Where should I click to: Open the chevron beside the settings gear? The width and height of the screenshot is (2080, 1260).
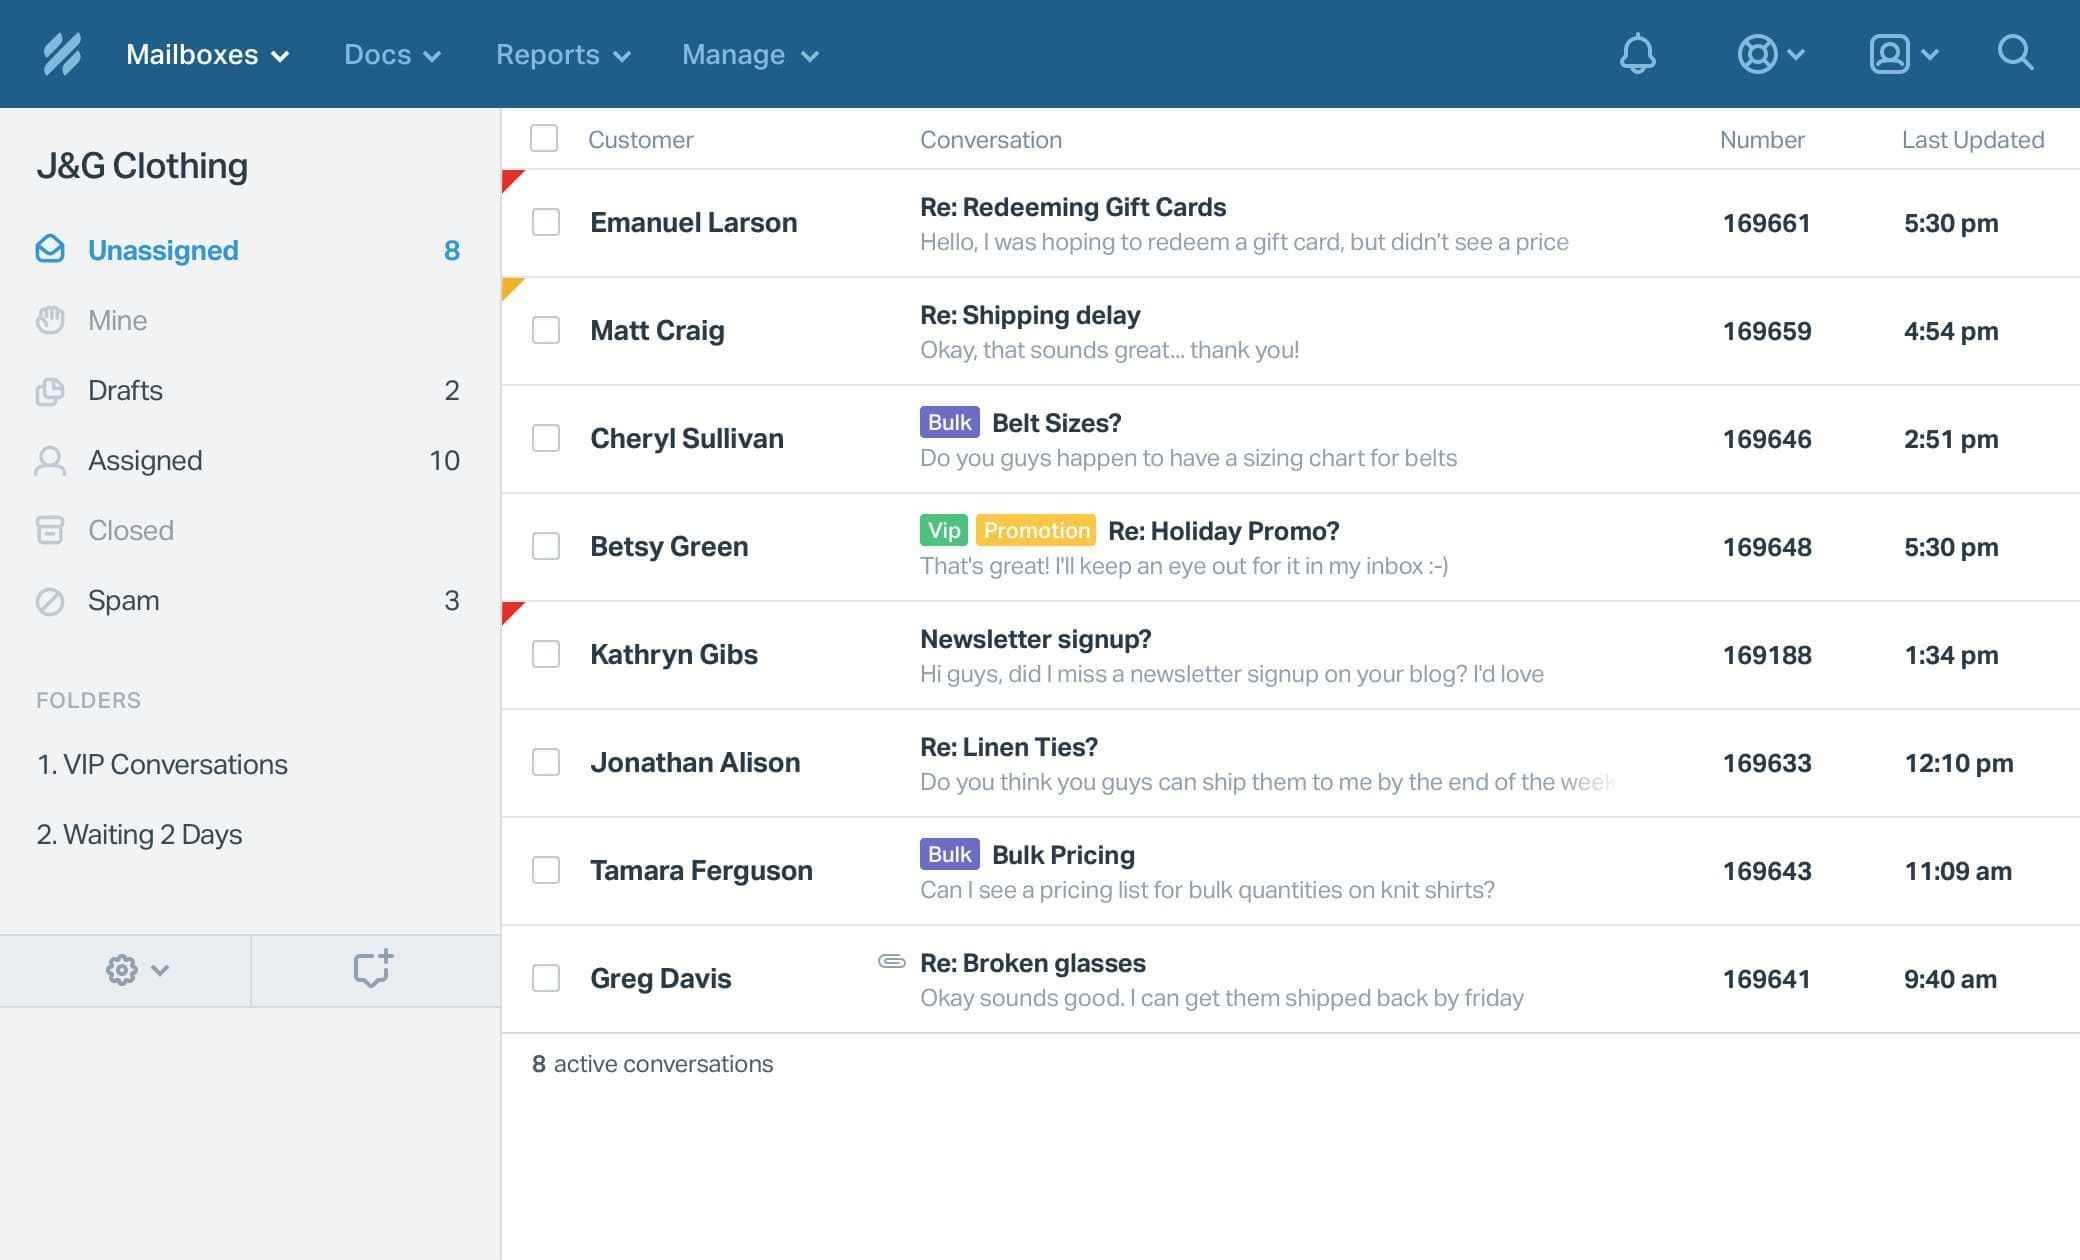pyautogui.click(x=160, y=970)
